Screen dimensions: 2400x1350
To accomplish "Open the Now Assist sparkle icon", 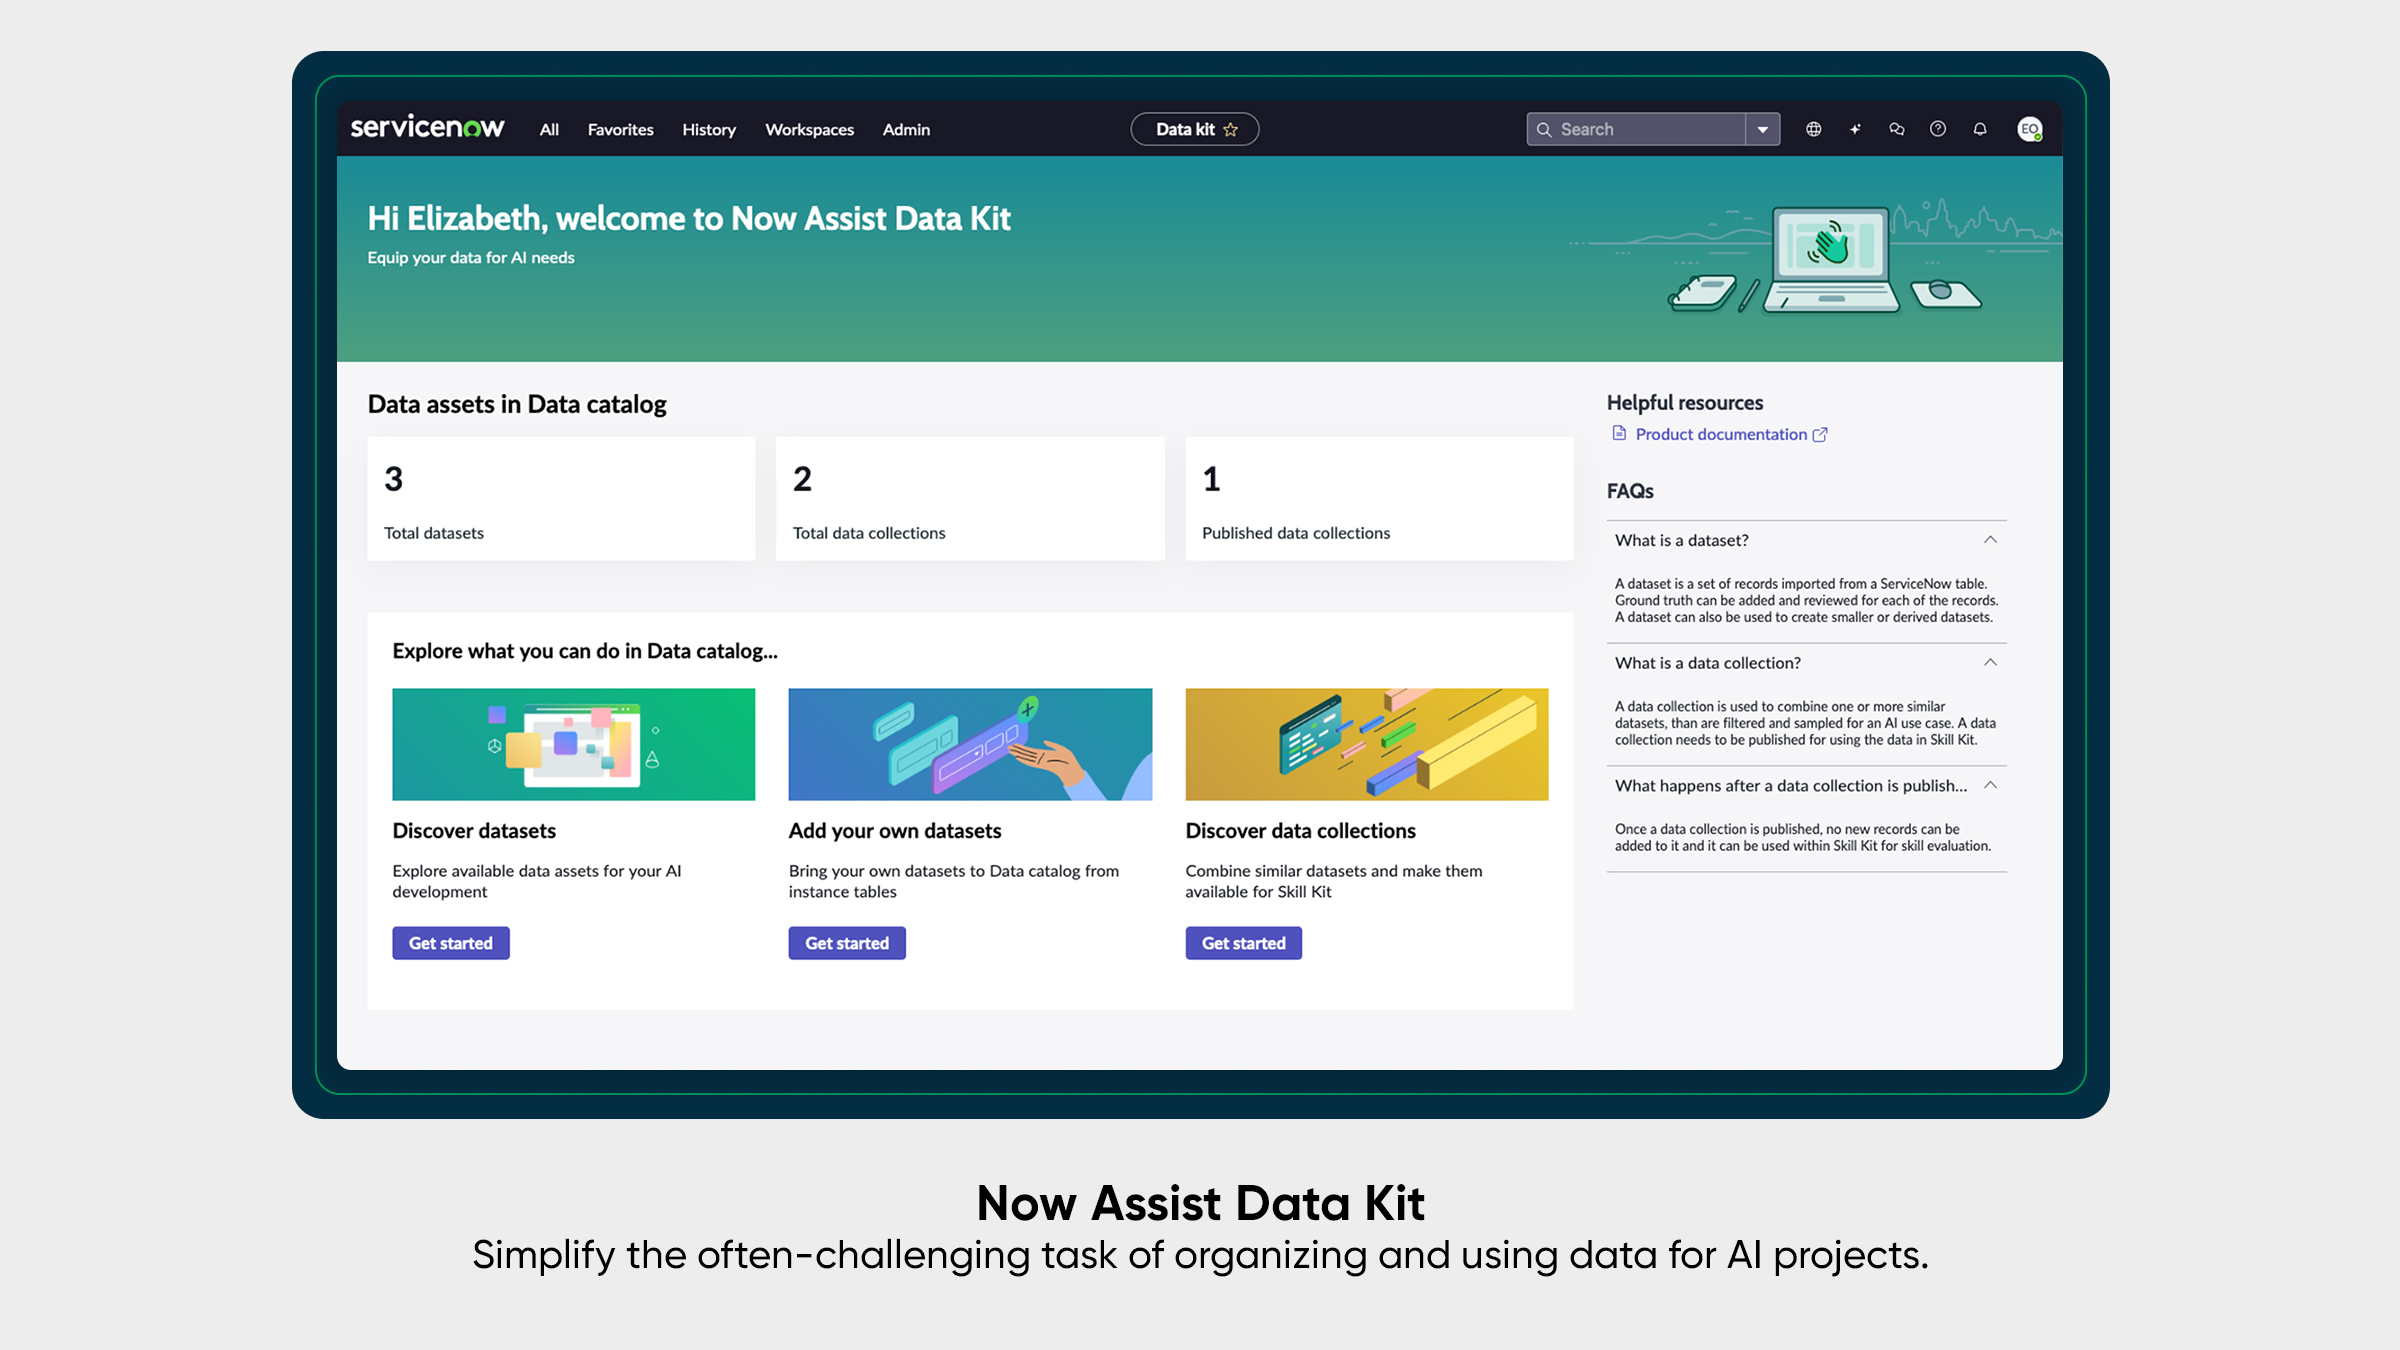I will point(1855,129).
